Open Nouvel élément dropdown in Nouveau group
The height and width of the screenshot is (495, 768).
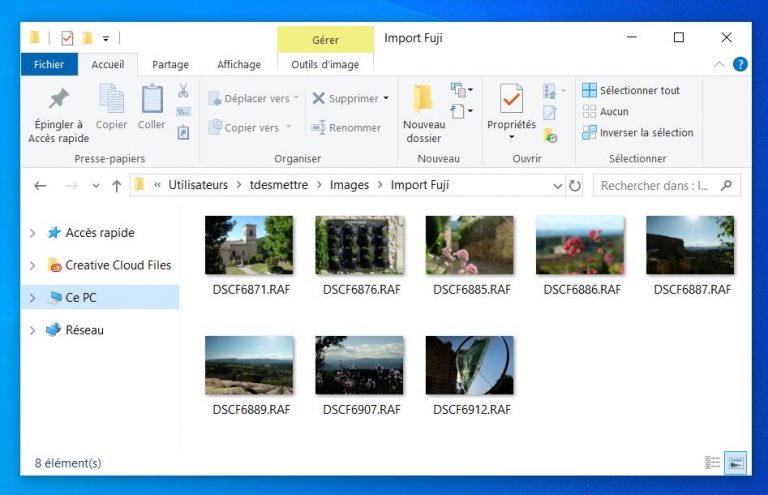(x=462, y=90)
